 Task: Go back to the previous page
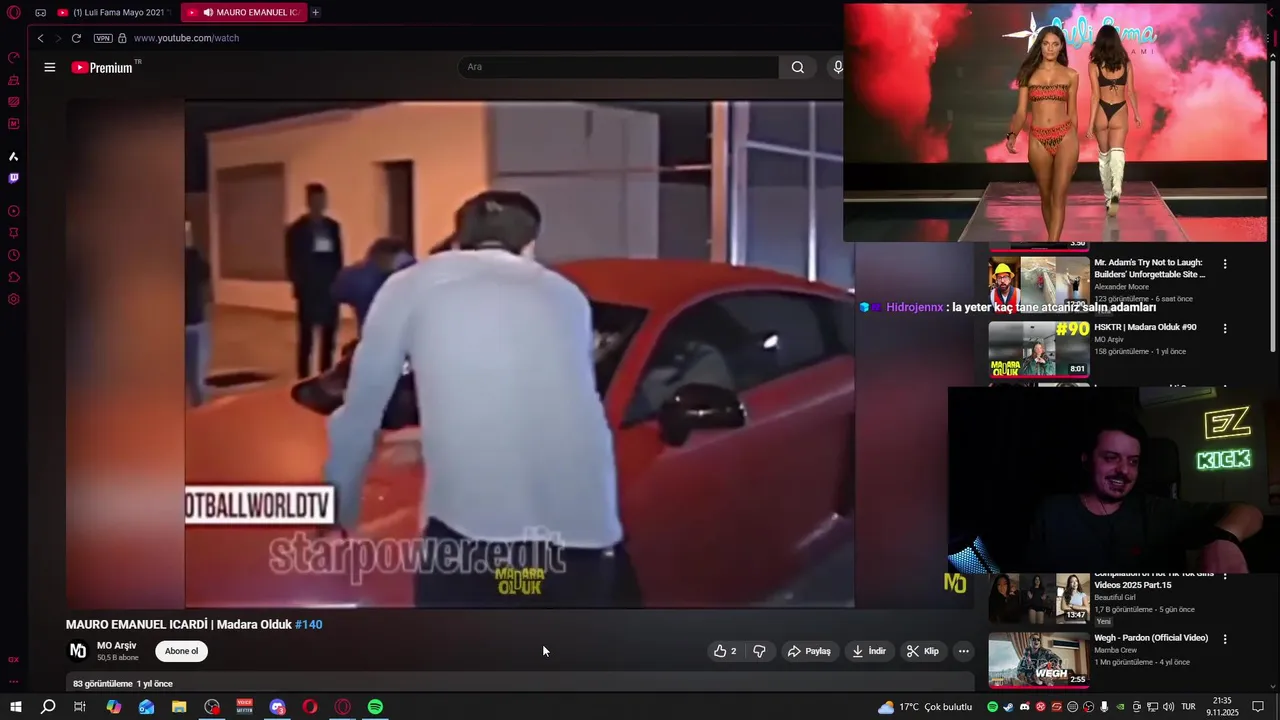coord(40,38)
